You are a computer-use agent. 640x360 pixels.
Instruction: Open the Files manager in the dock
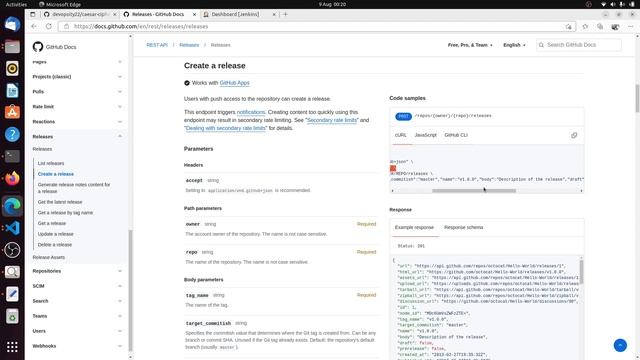tap(12, 47)
